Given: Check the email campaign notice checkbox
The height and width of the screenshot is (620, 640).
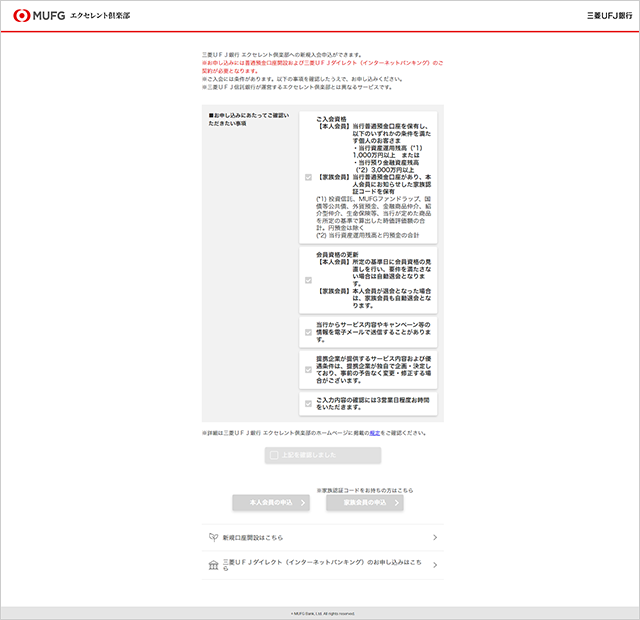Looking at the screenshot, I should [x=309, y=330].
